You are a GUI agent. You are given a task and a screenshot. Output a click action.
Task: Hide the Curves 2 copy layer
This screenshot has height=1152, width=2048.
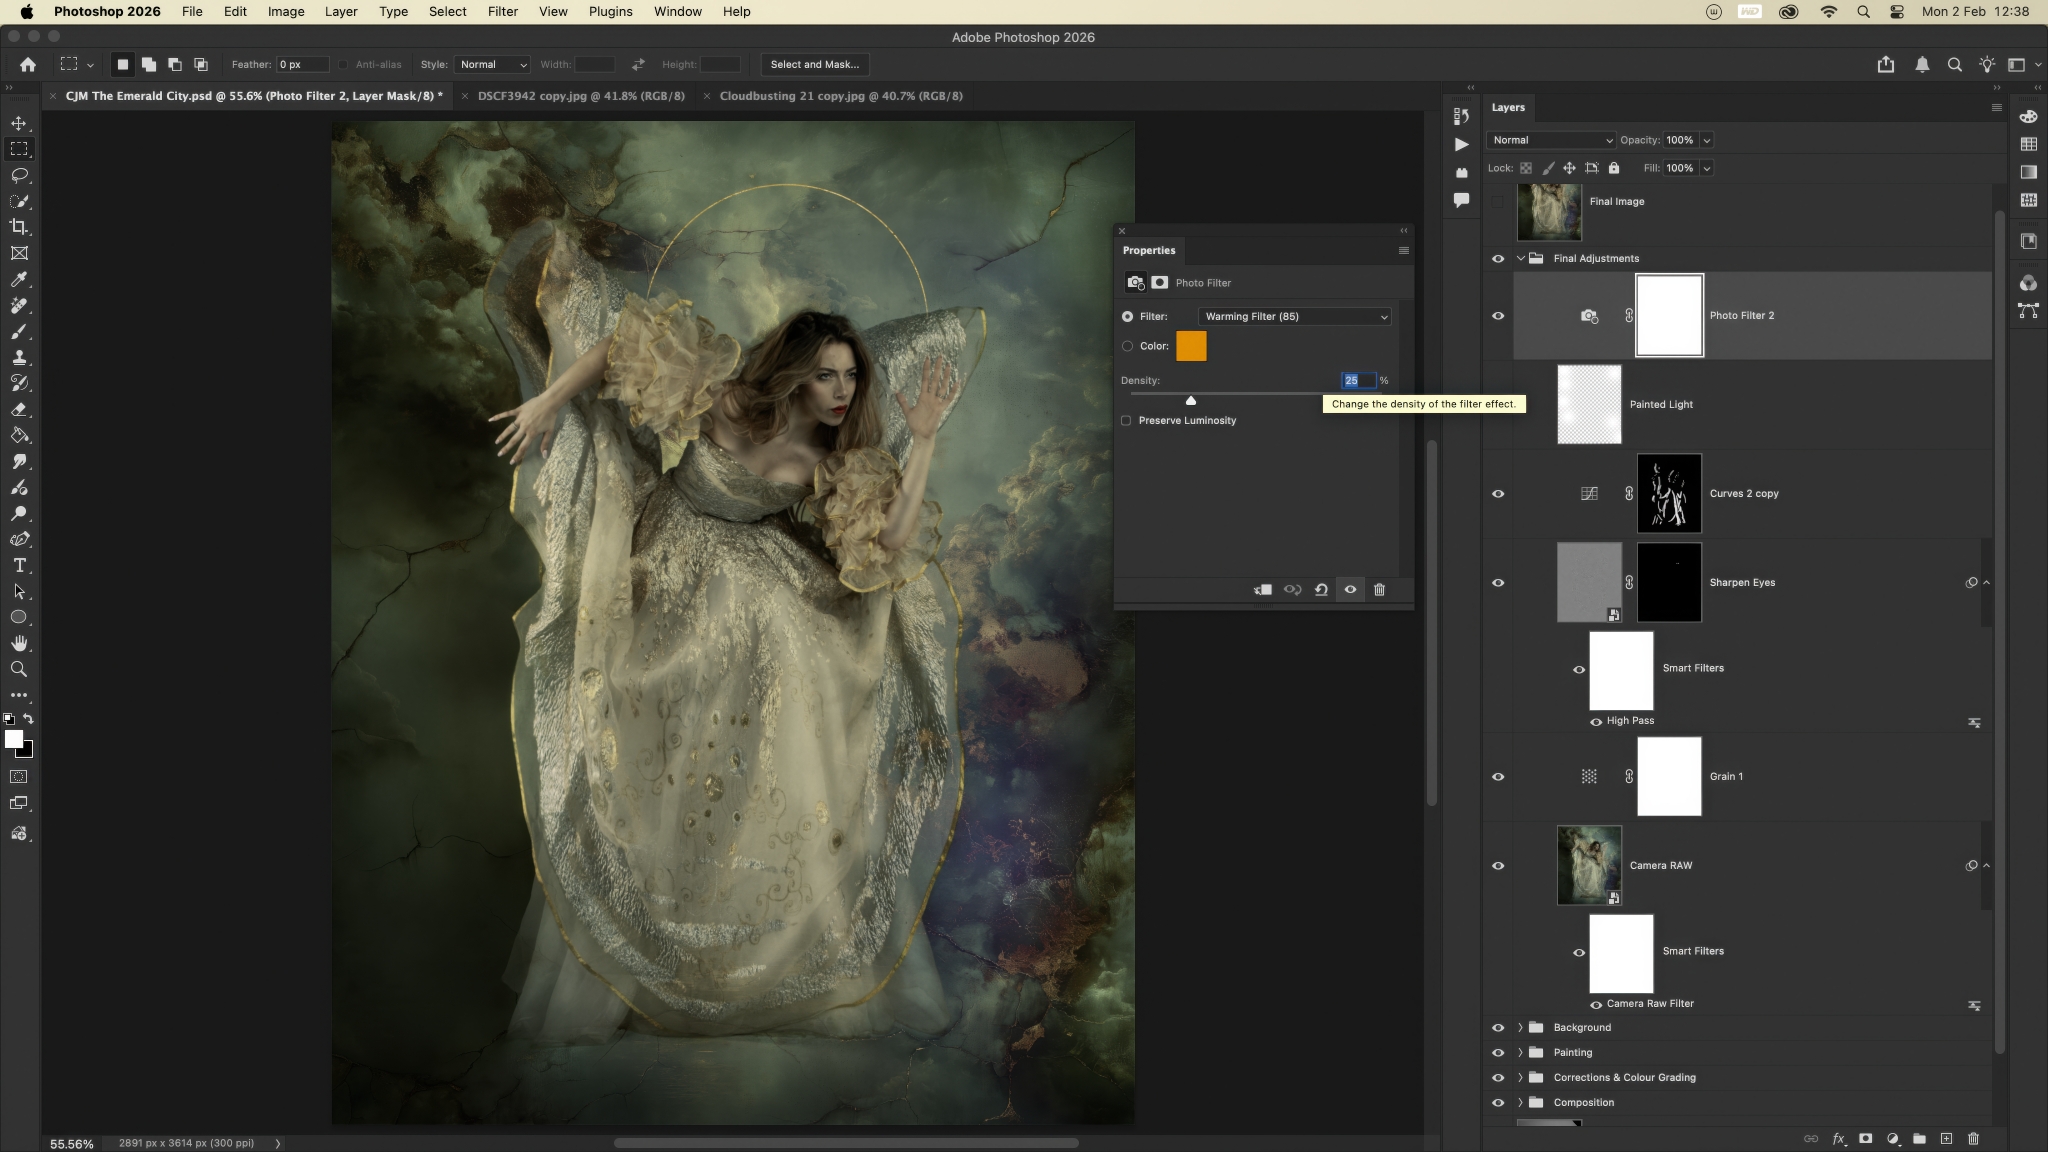click(1498, 494)
